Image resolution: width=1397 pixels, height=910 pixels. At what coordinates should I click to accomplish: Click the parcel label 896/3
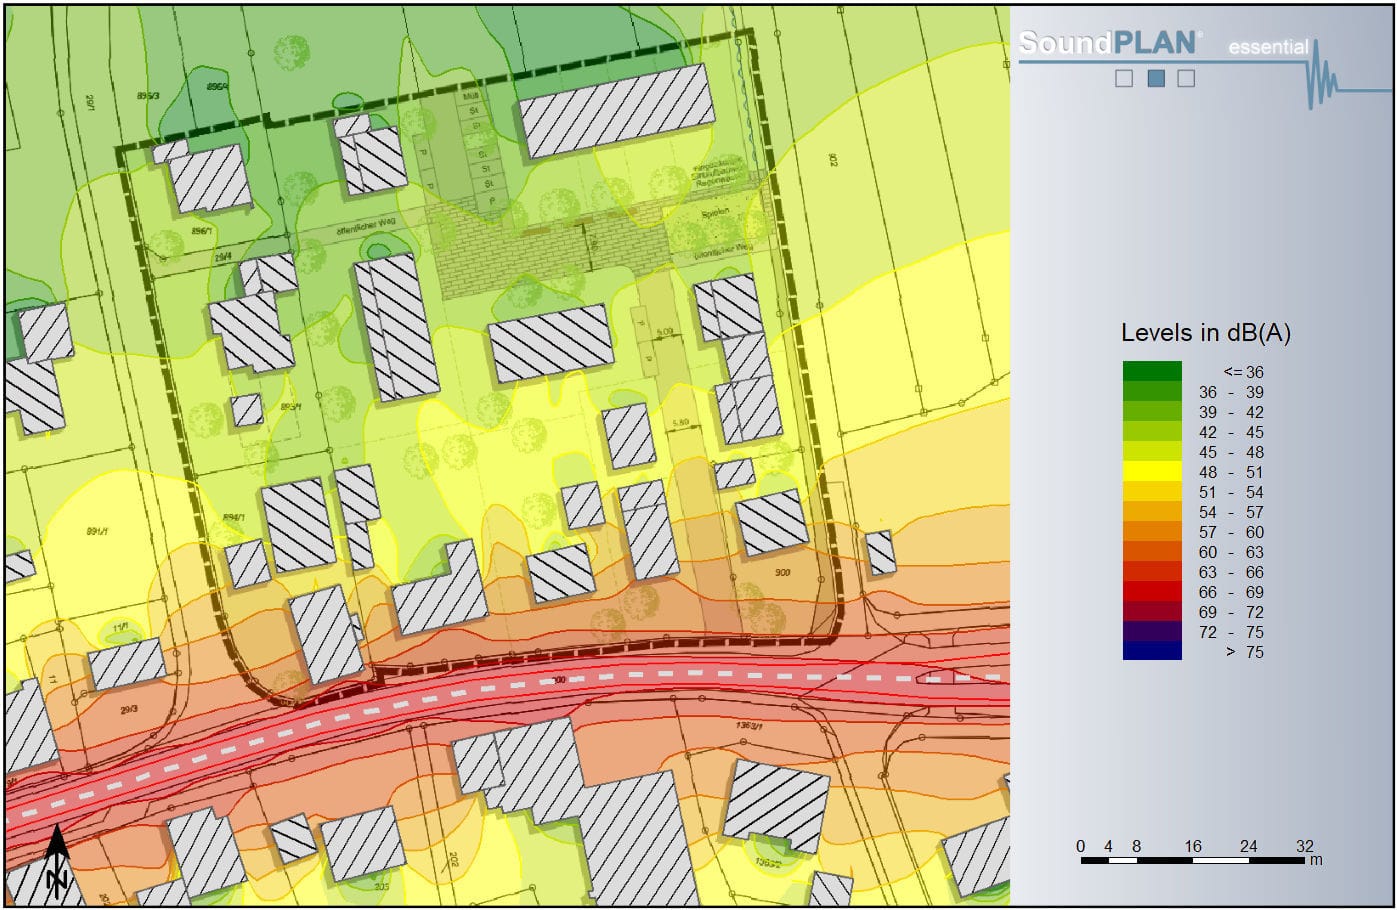pyautogui.click(x=148, y=96)
